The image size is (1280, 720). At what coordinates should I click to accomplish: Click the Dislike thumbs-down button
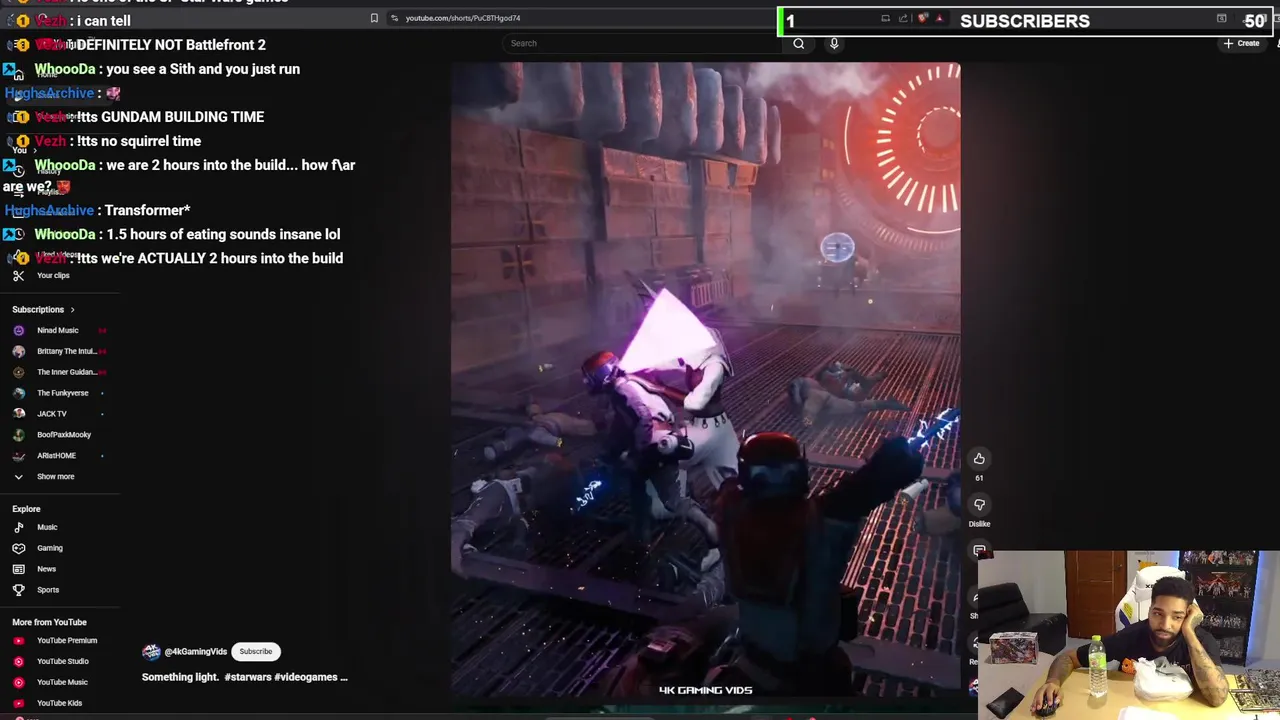coord(979,505)
